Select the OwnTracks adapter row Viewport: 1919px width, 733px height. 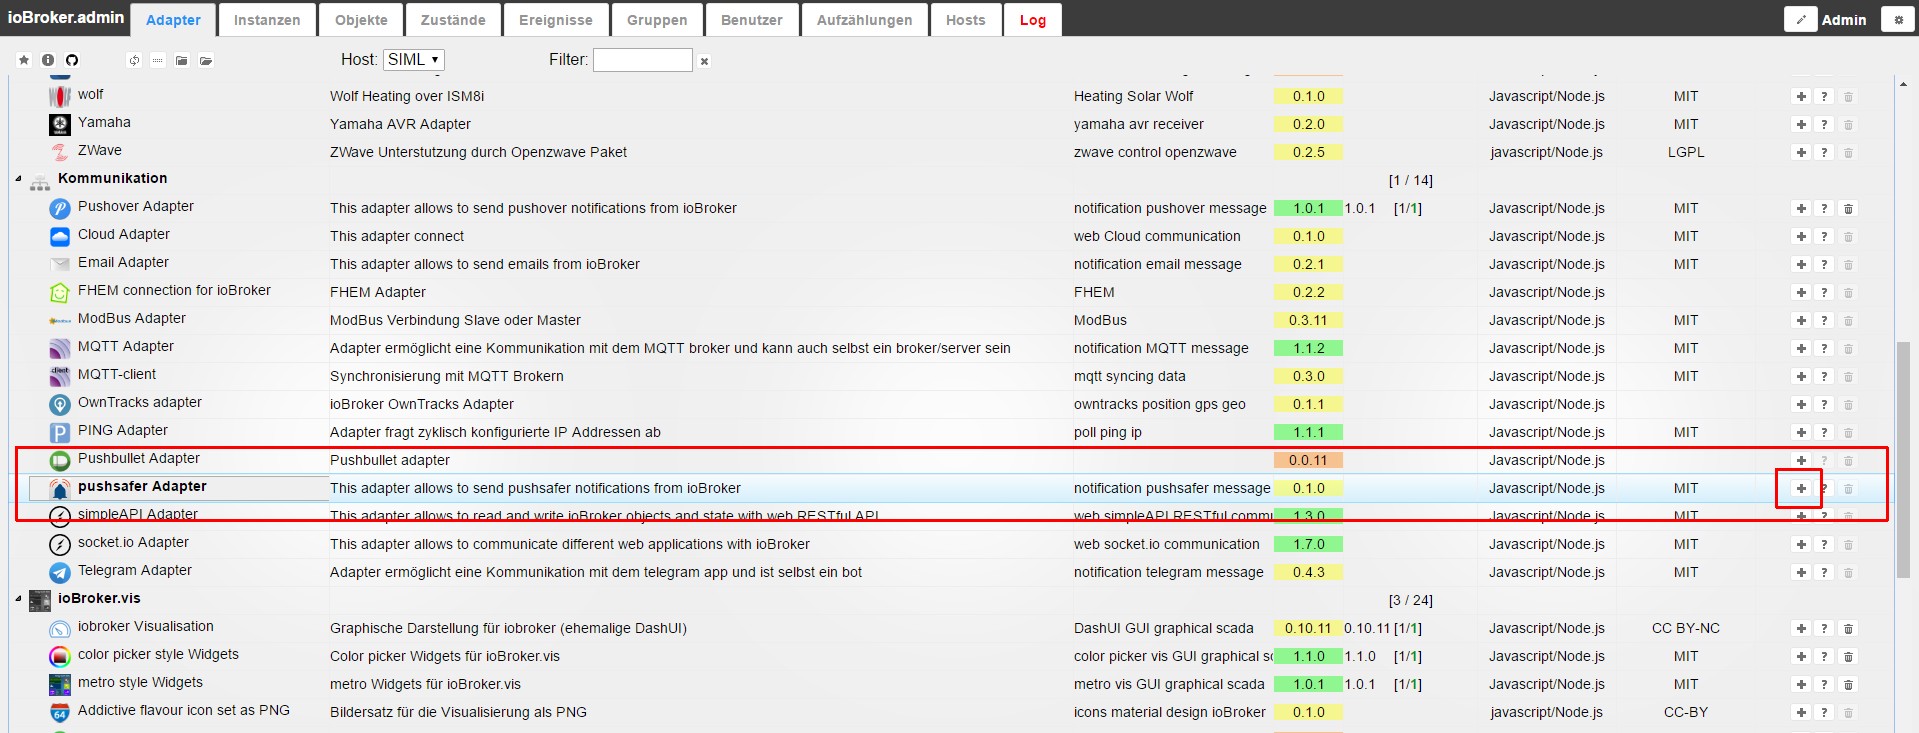950,404
